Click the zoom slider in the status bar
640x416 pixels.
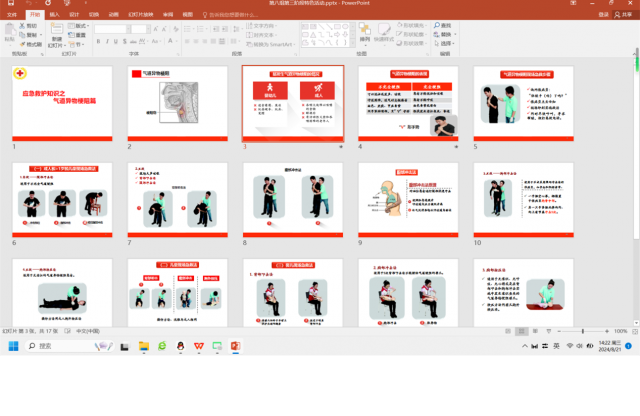coord(585,331)
